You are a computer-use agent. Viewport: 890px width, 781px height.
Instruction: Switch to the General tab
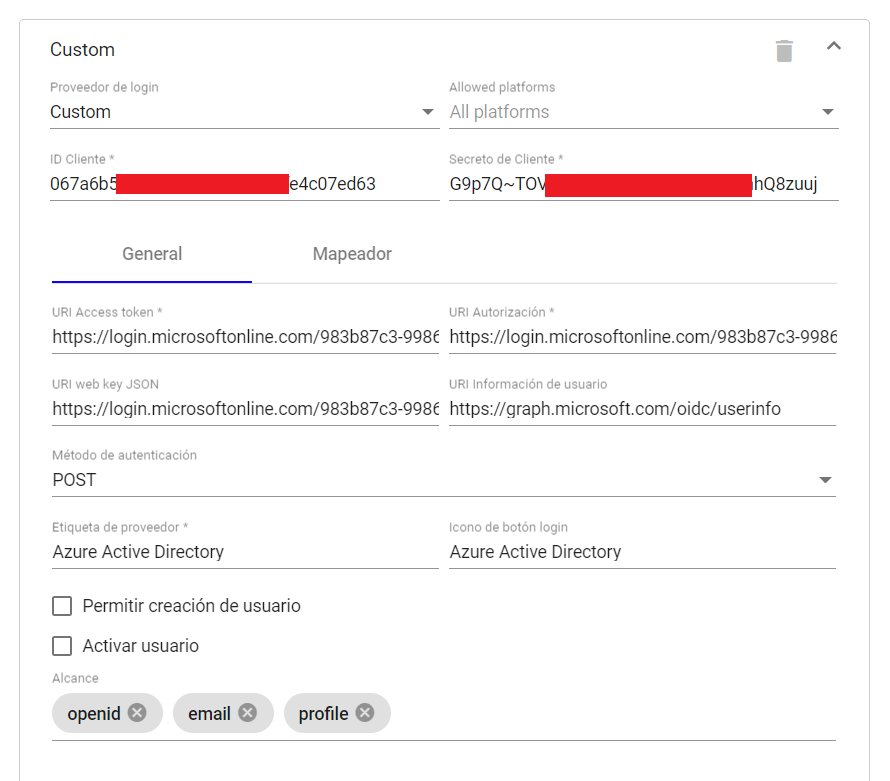pyautogui.click(x=152, y=254)
